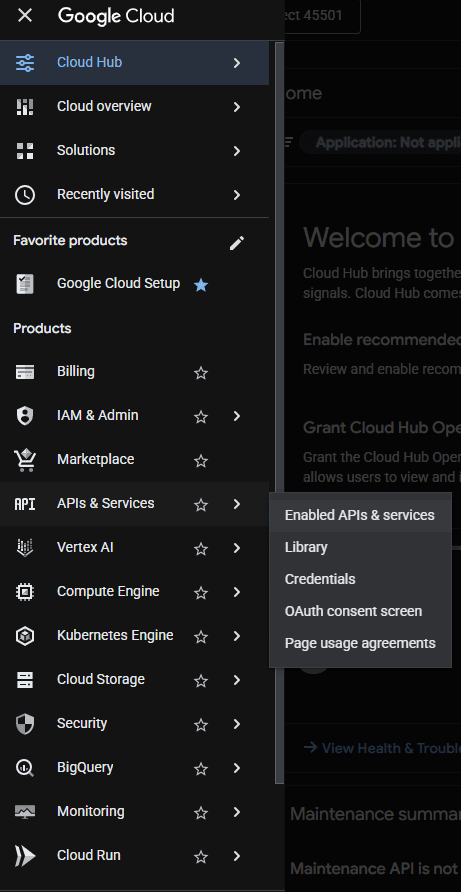Open the Security product label

coord(82,724)
